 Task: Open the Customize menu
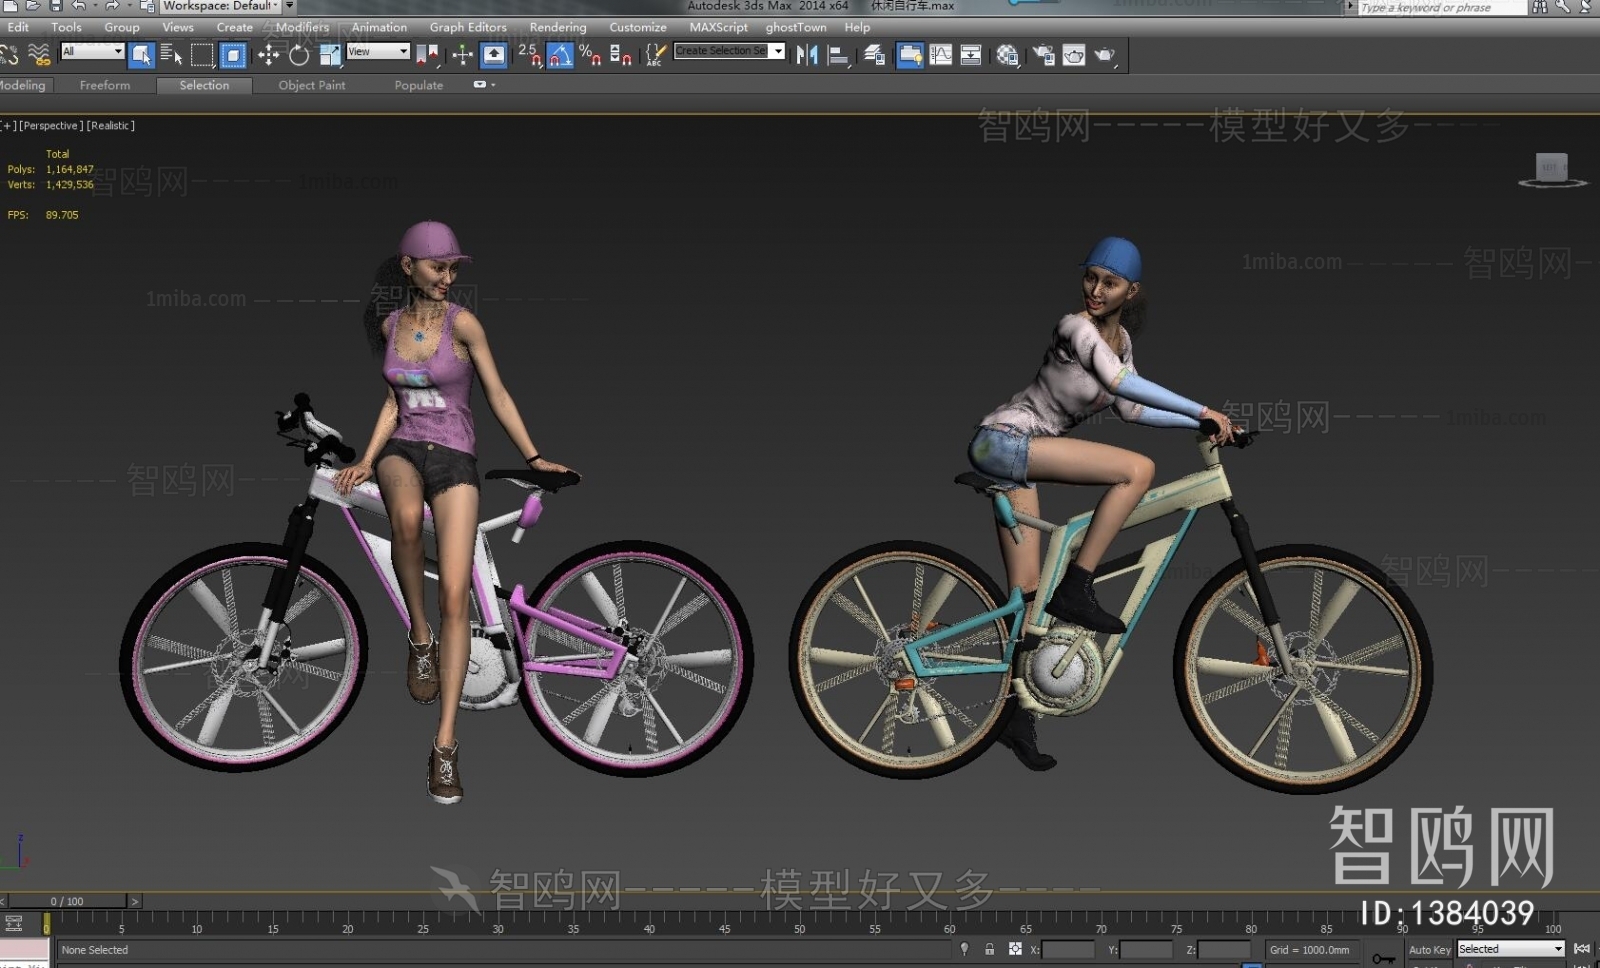[638, 27]
